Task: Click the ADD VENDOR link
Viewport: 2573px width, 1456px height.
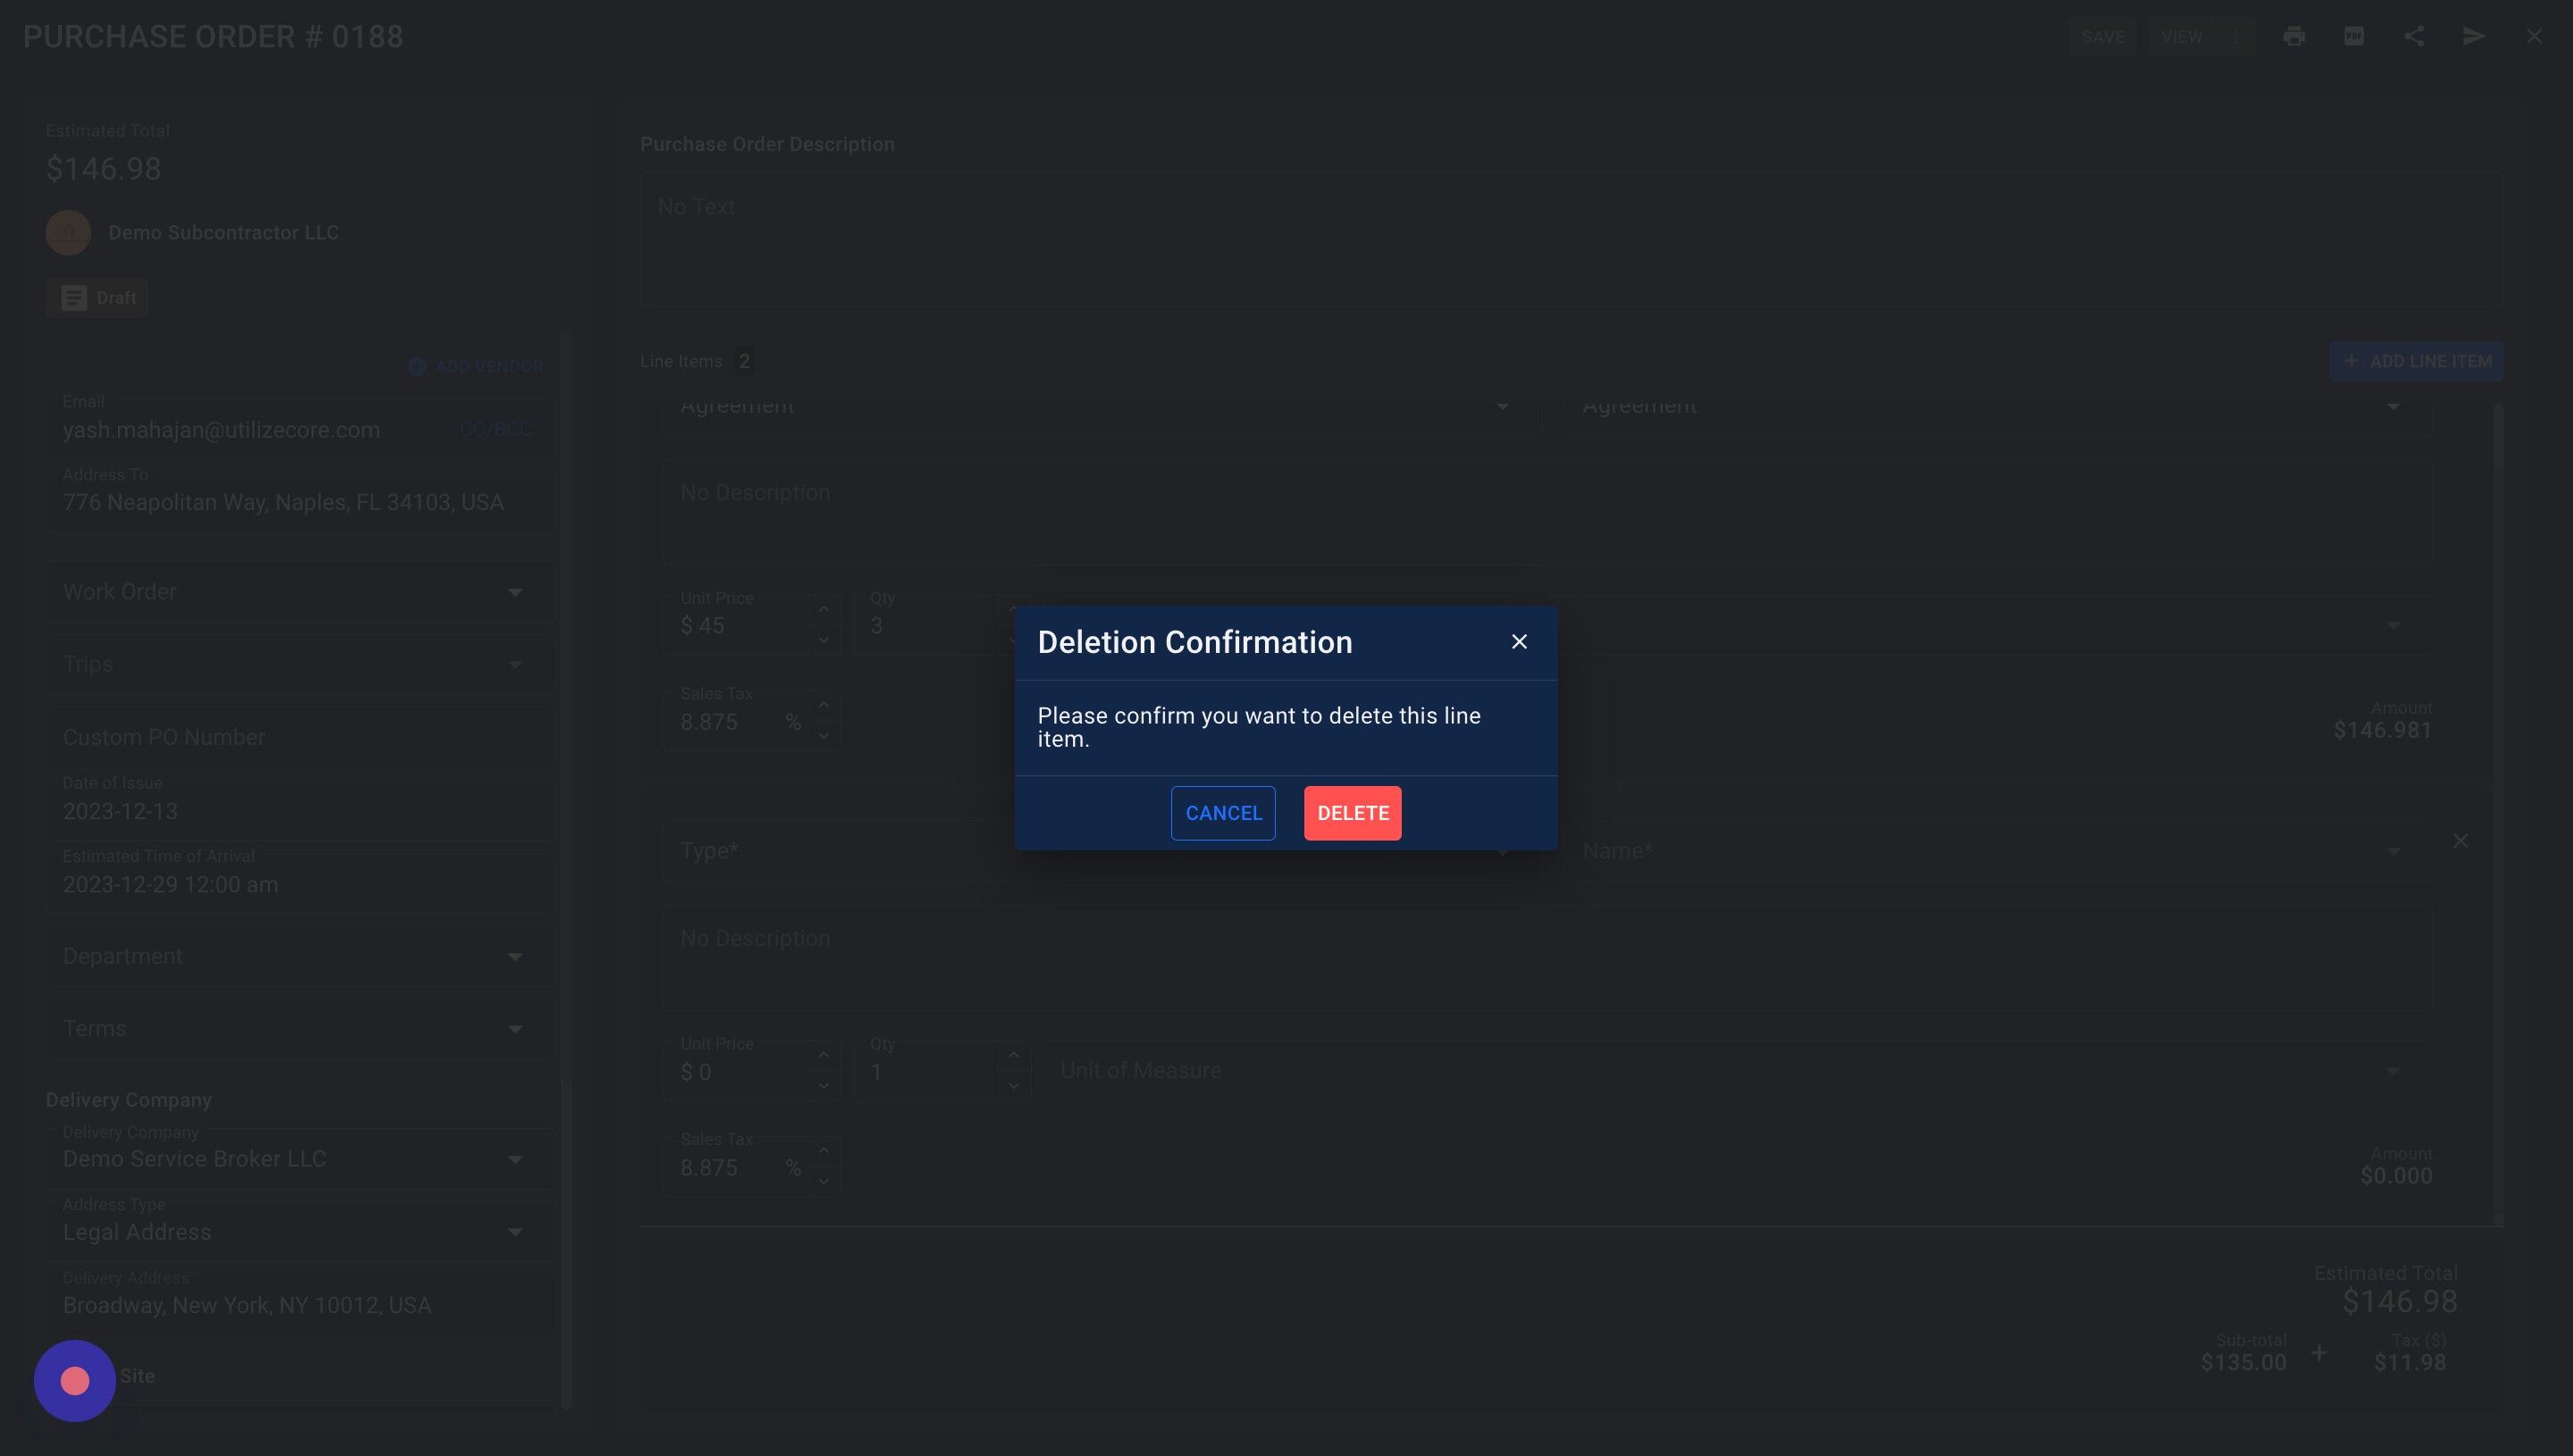Action: [476, 367]
